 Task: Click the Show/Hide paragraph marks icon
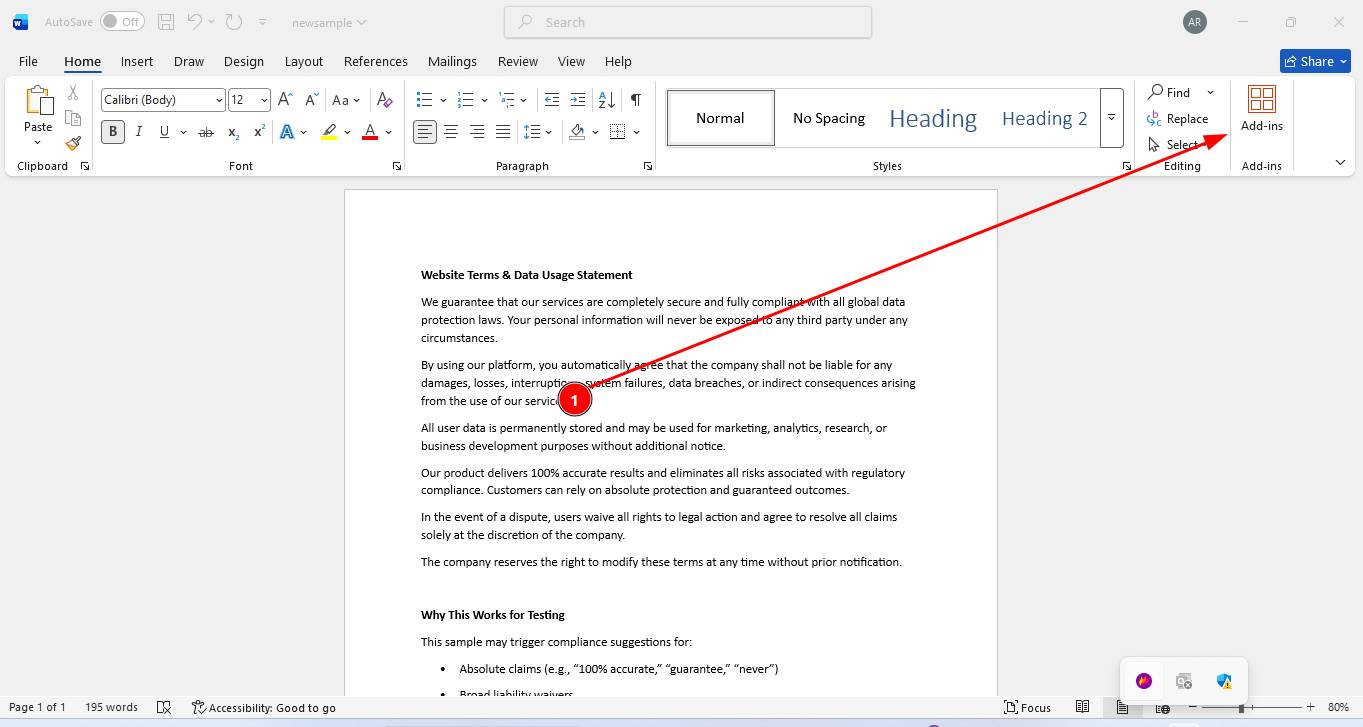click(635, 100)
